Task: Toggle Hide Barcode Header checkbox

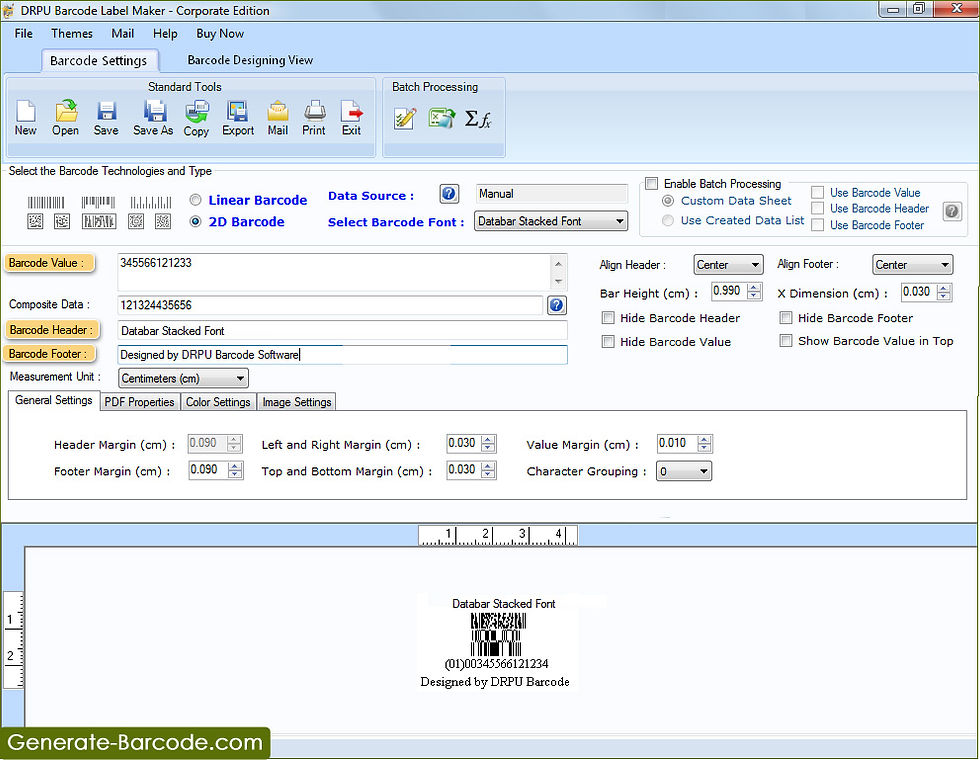Action: (608, 318)
